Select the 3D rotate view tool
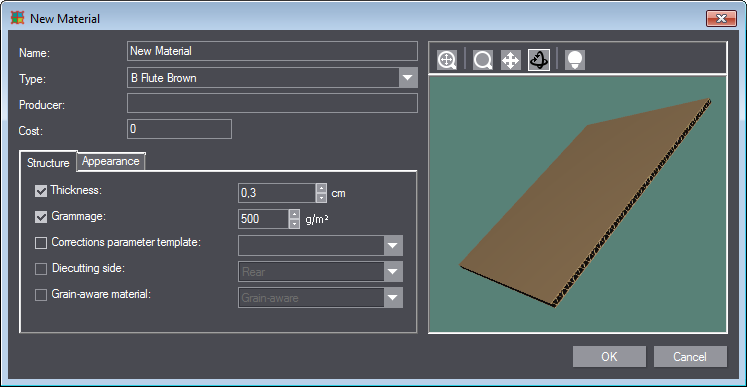 (539, 60)
